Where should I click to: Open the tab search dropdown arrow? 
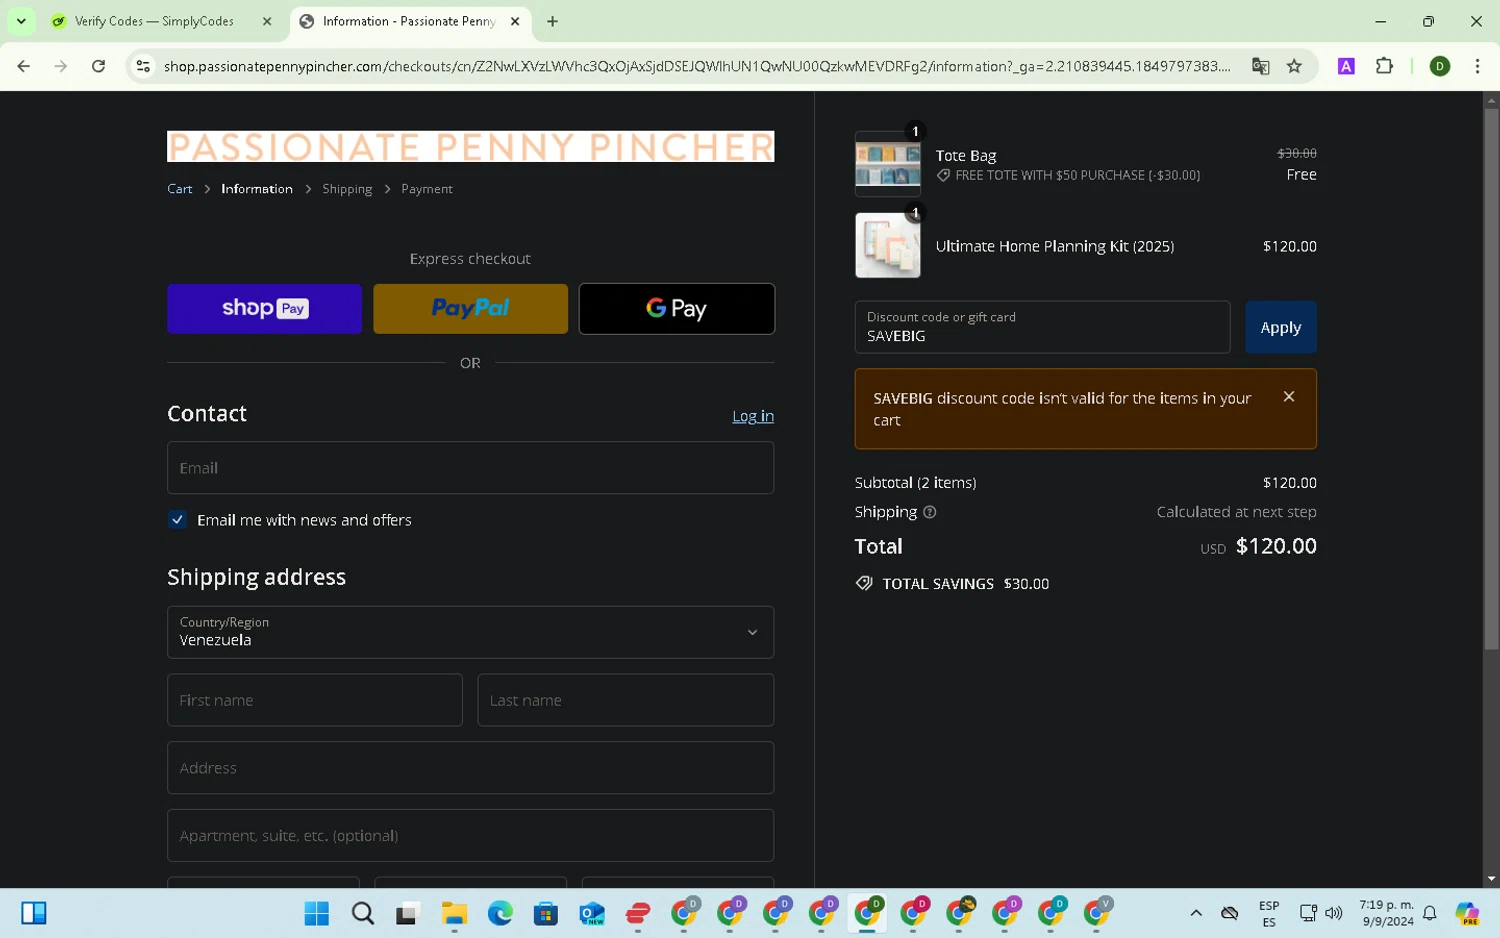coord(21,21)
